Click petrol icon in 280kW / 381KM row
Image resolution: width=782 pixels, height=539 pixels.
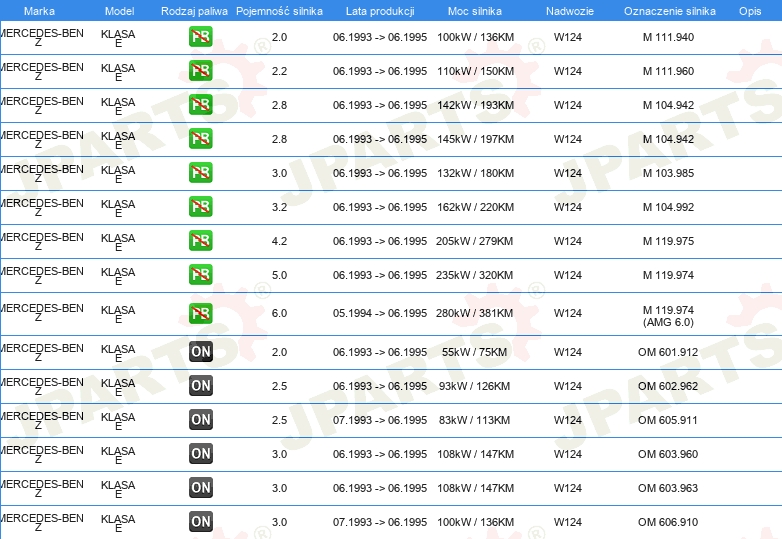point(200,313)
